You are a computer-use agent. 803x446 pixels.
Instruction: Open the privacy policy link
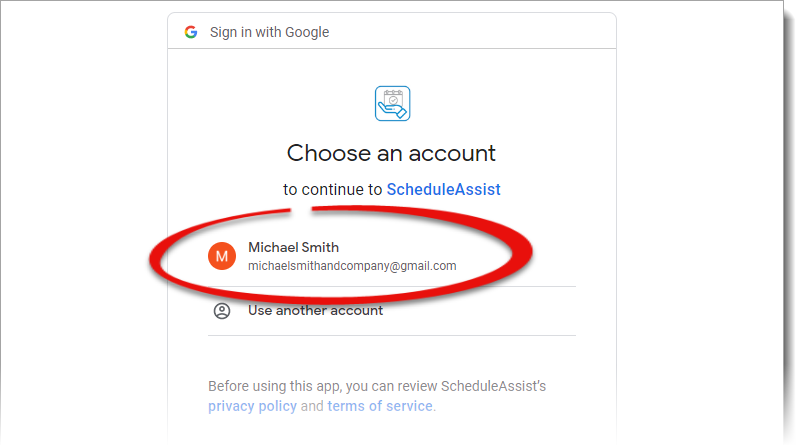tap(252, 406)
